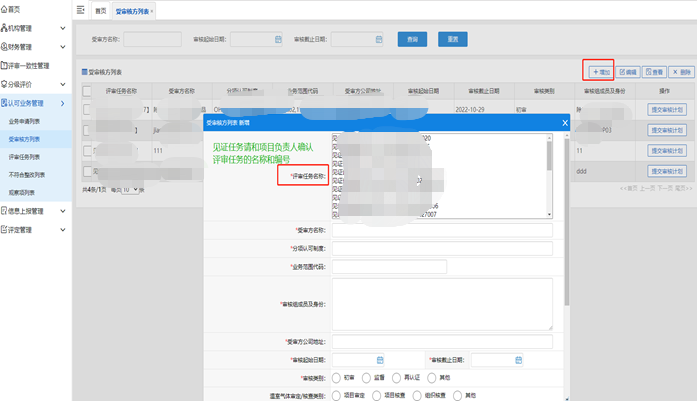Click the 分级评价 badge icon

click(x=4, y=84)
